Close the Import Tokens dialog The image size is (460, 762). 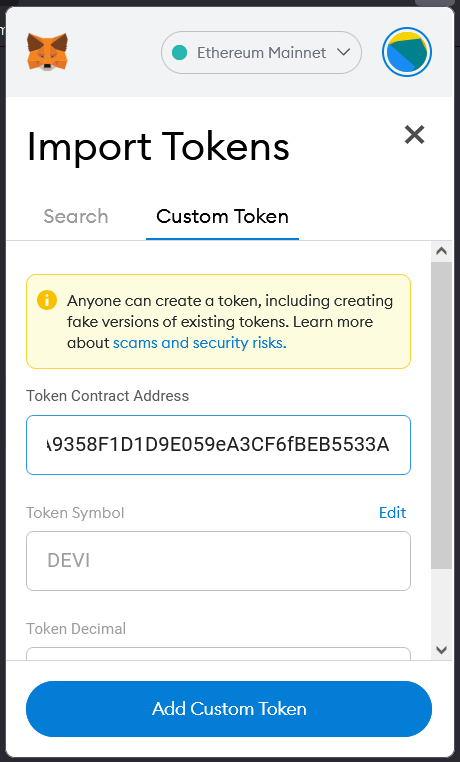pyautogui.click(x=414, y=135)
